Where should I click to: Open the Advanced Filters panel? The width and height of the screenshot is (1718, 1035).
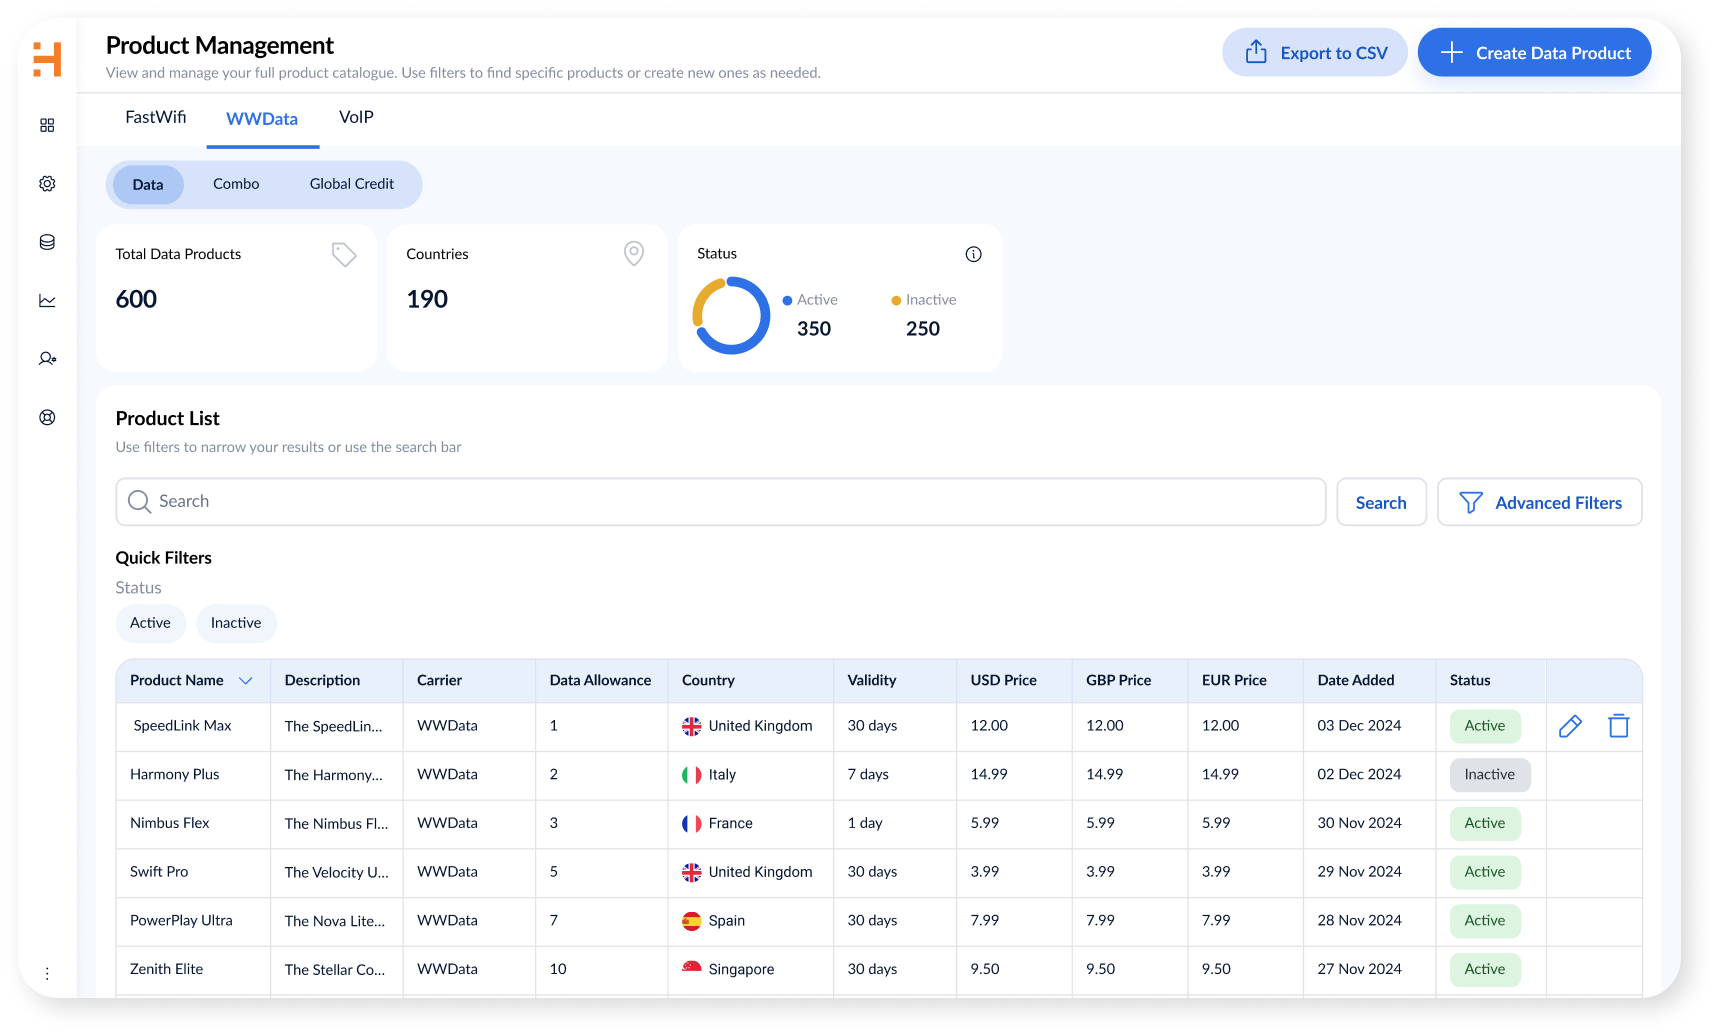coord(1539,502)
